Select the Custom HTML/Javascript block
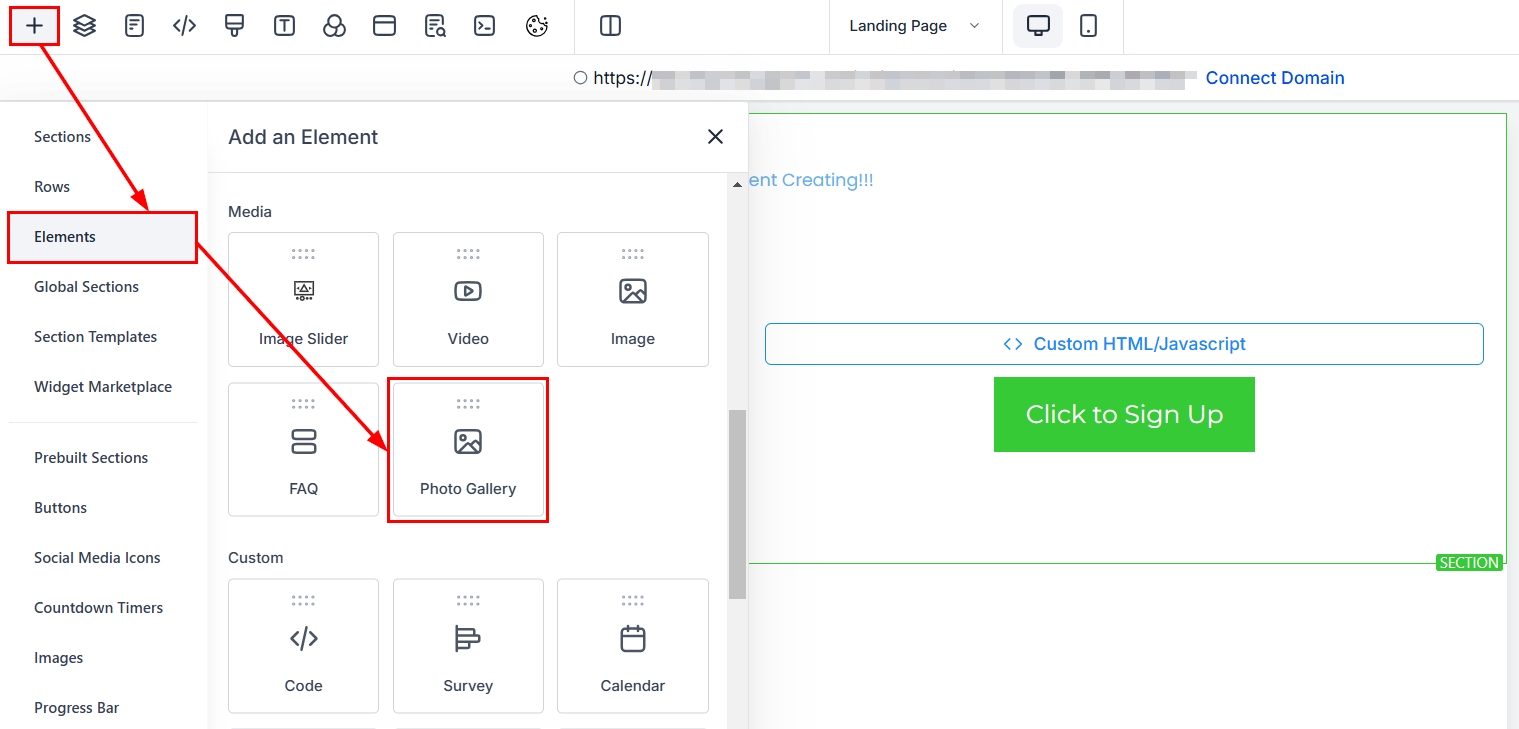 click(1124, 344)
